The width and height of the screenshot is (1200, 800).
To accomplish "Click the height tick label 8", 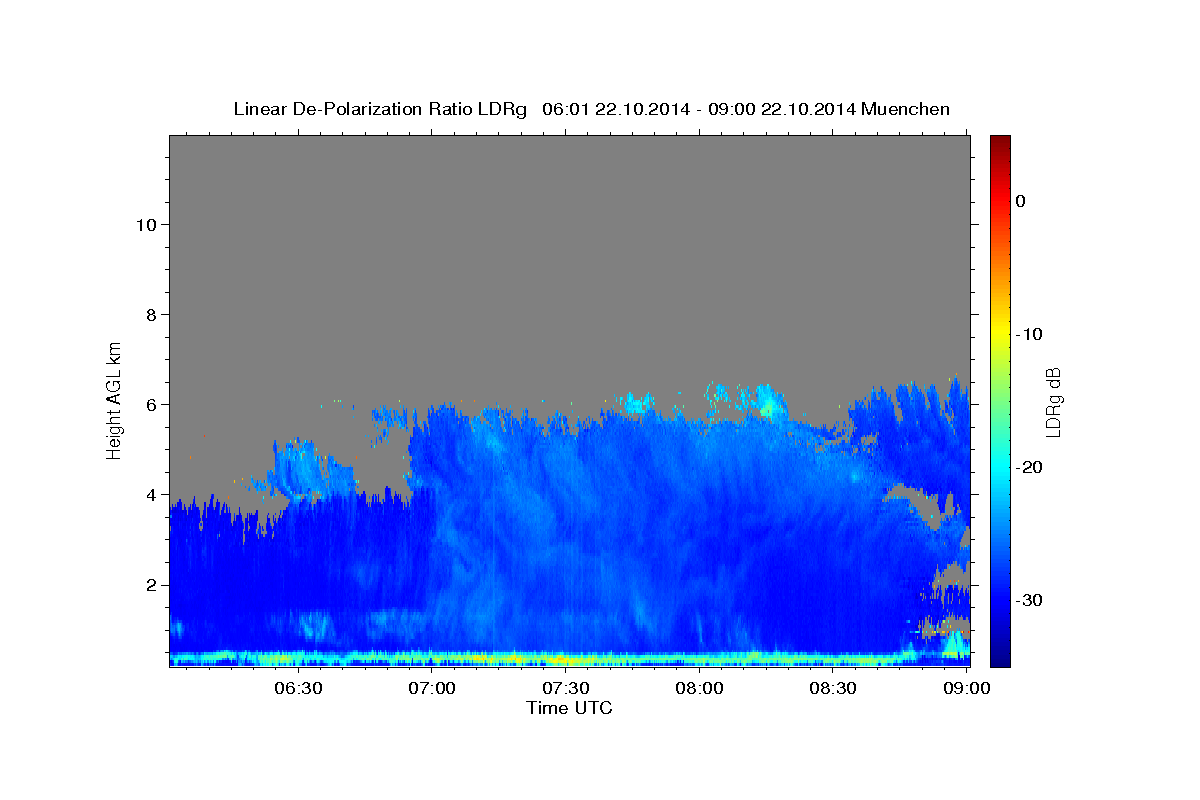I will [x=150, y=314].
